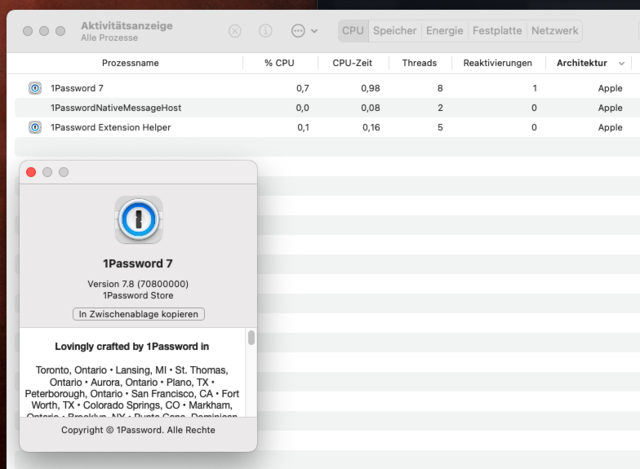
Task: Click the Version 7.8 (70800000) text
Action: pos(138,284)
